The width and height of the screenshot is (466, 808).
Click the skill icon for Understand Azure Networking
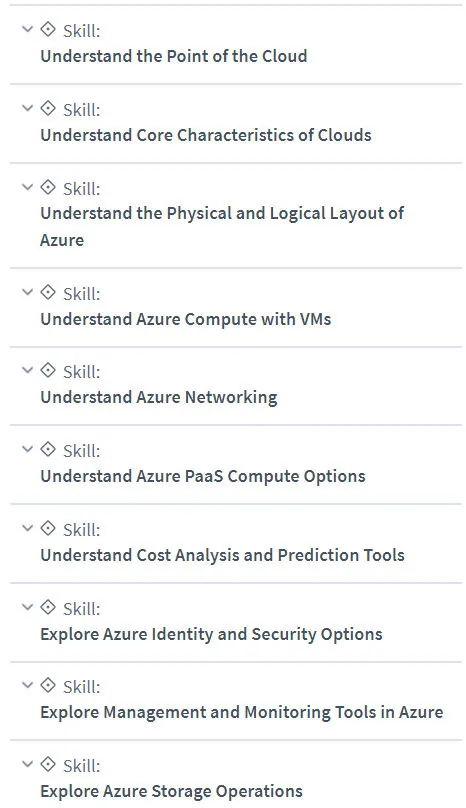(48, 370)
